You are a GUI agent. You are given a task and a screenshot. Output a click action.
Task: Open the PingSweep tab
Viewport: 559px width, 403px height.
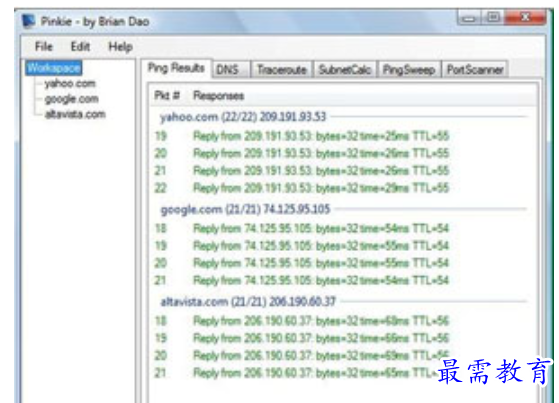pos(409,70)
